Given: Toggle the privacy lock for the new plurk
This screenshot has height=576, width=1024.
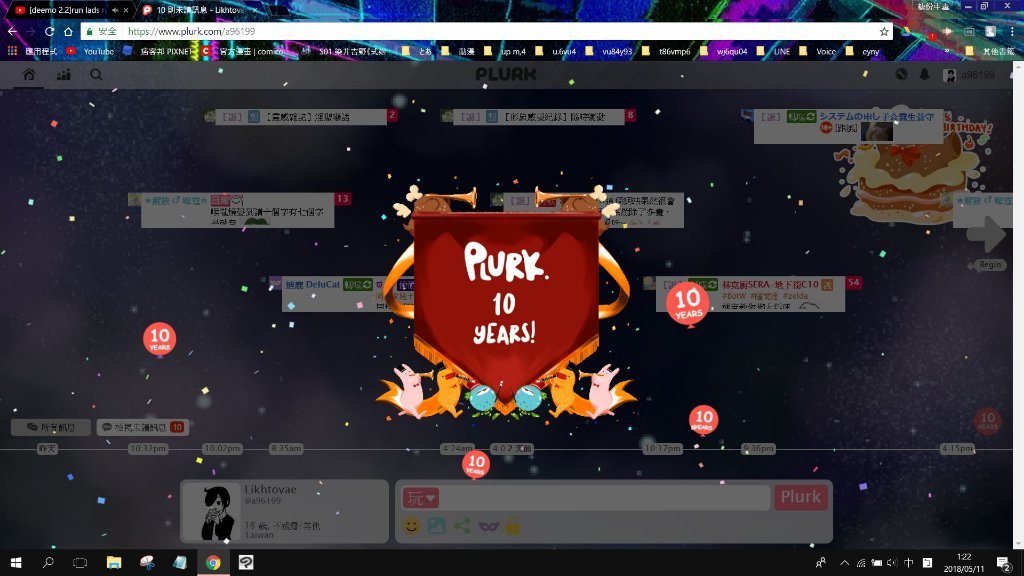Looking at the screenshot, I should 513,526.
